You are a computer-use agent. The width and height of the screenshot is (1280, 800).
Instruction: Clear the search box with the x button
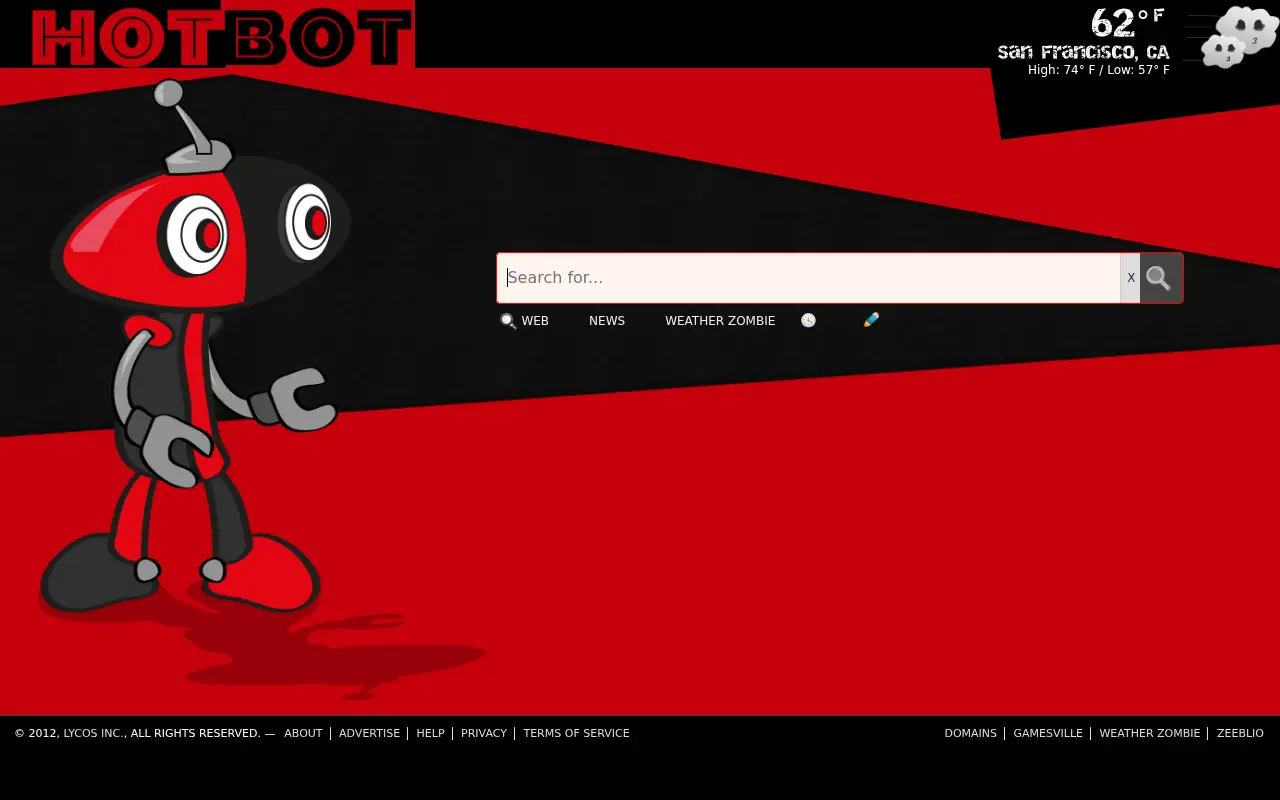point(1131,278)
